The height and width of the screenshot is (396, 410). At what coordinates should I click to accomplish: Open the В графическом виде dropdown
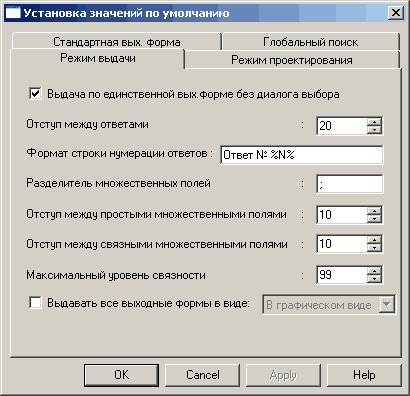point(387,305)
